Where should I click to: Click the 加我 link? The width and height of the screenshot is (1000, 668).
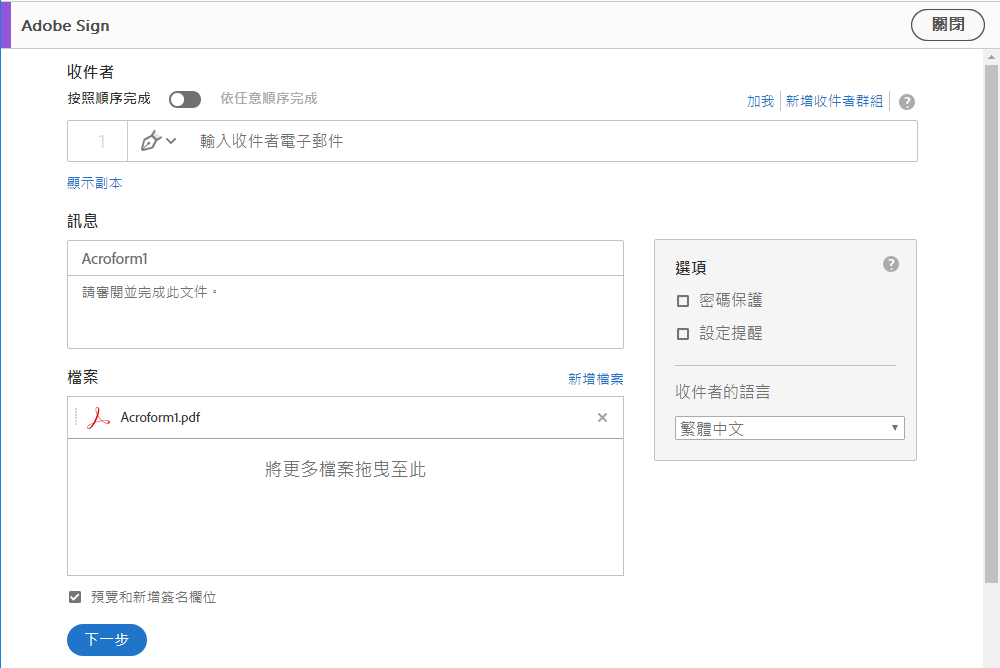click(x=760, y=101)
